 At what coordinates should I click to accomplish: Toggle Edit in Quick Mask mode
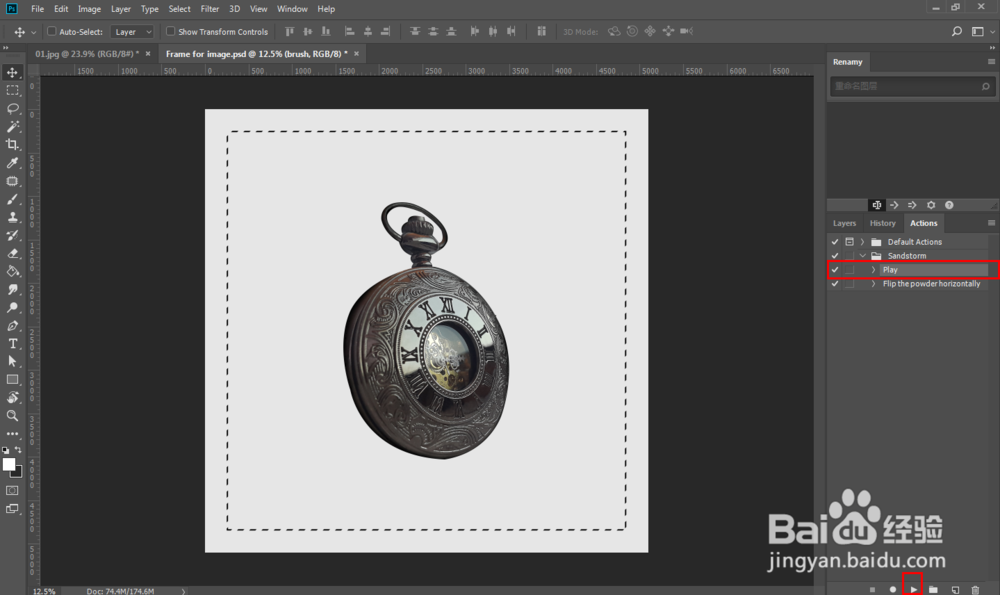pyautogui.click(x=12, y=490)
